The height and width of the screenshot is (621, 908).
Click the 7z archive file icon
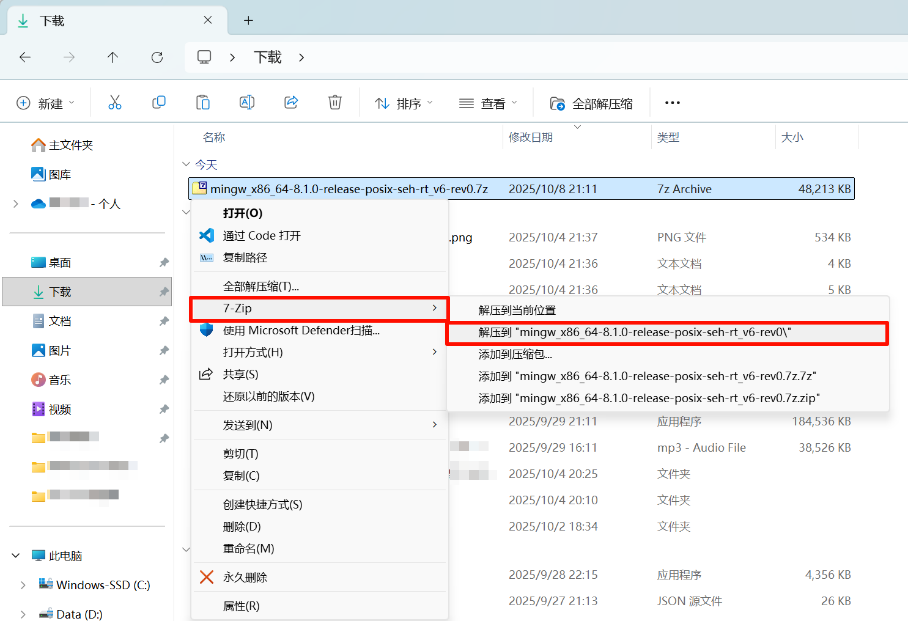200,188
